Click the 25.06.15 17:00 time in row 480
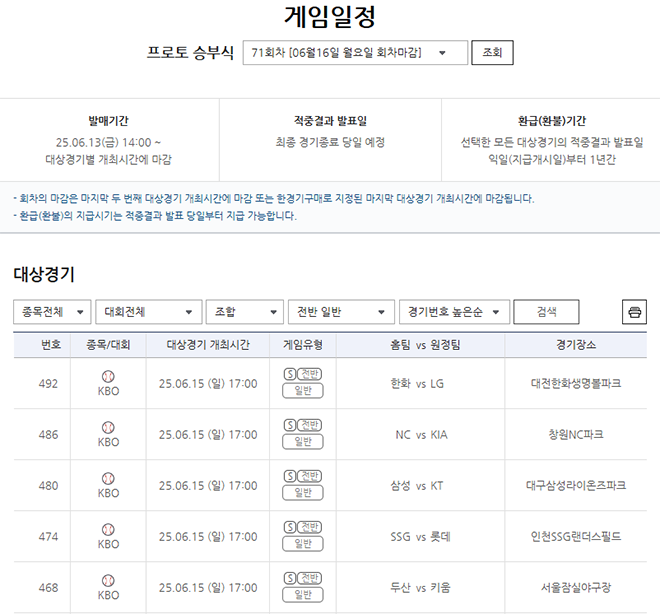Image resolution: width=660 pixels, height=614 pixels. 208,486
